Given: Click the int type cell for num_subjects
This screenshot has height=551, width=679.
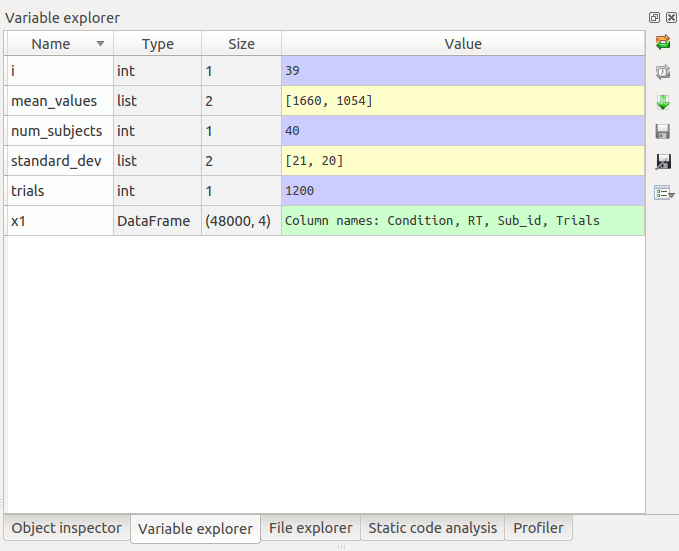Looking at the screenshot, I should pyautogui.click(x=158, y=131).
